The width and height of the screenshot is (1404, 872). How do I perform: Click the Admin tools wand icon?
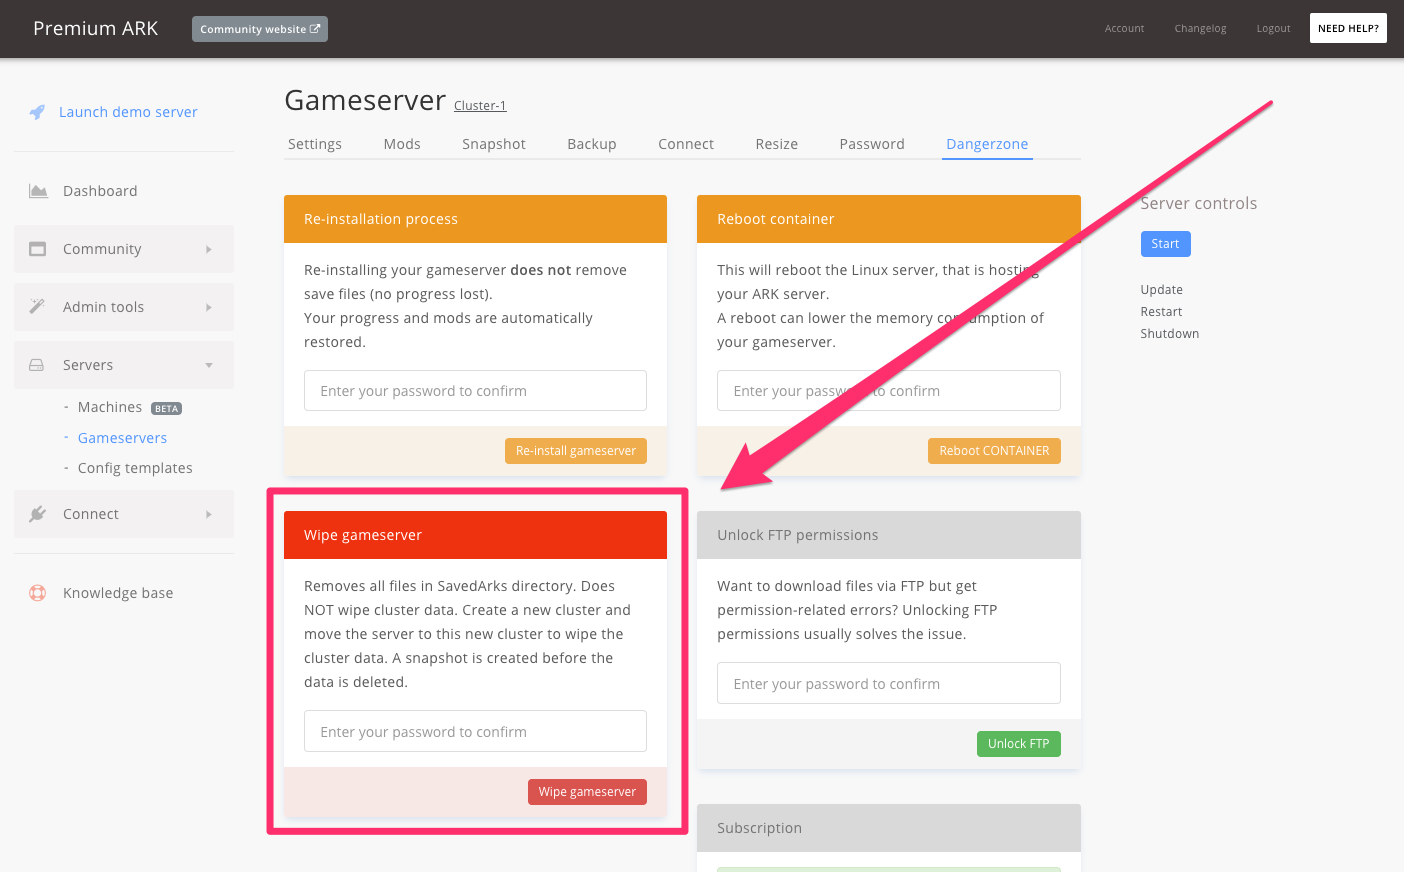[x=37, y=307]
